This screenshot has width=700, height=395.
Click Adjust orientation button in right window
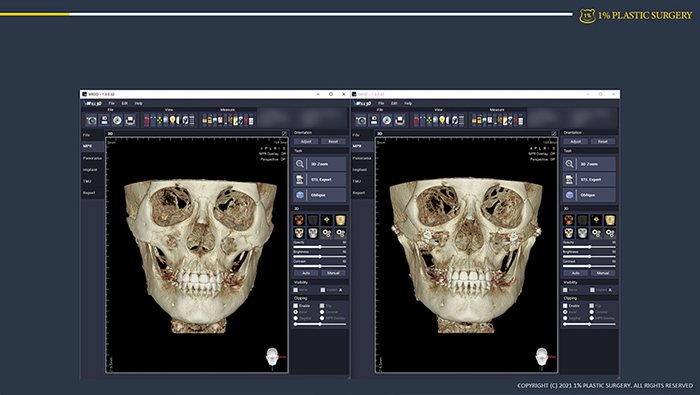click(x=575, y=141)
